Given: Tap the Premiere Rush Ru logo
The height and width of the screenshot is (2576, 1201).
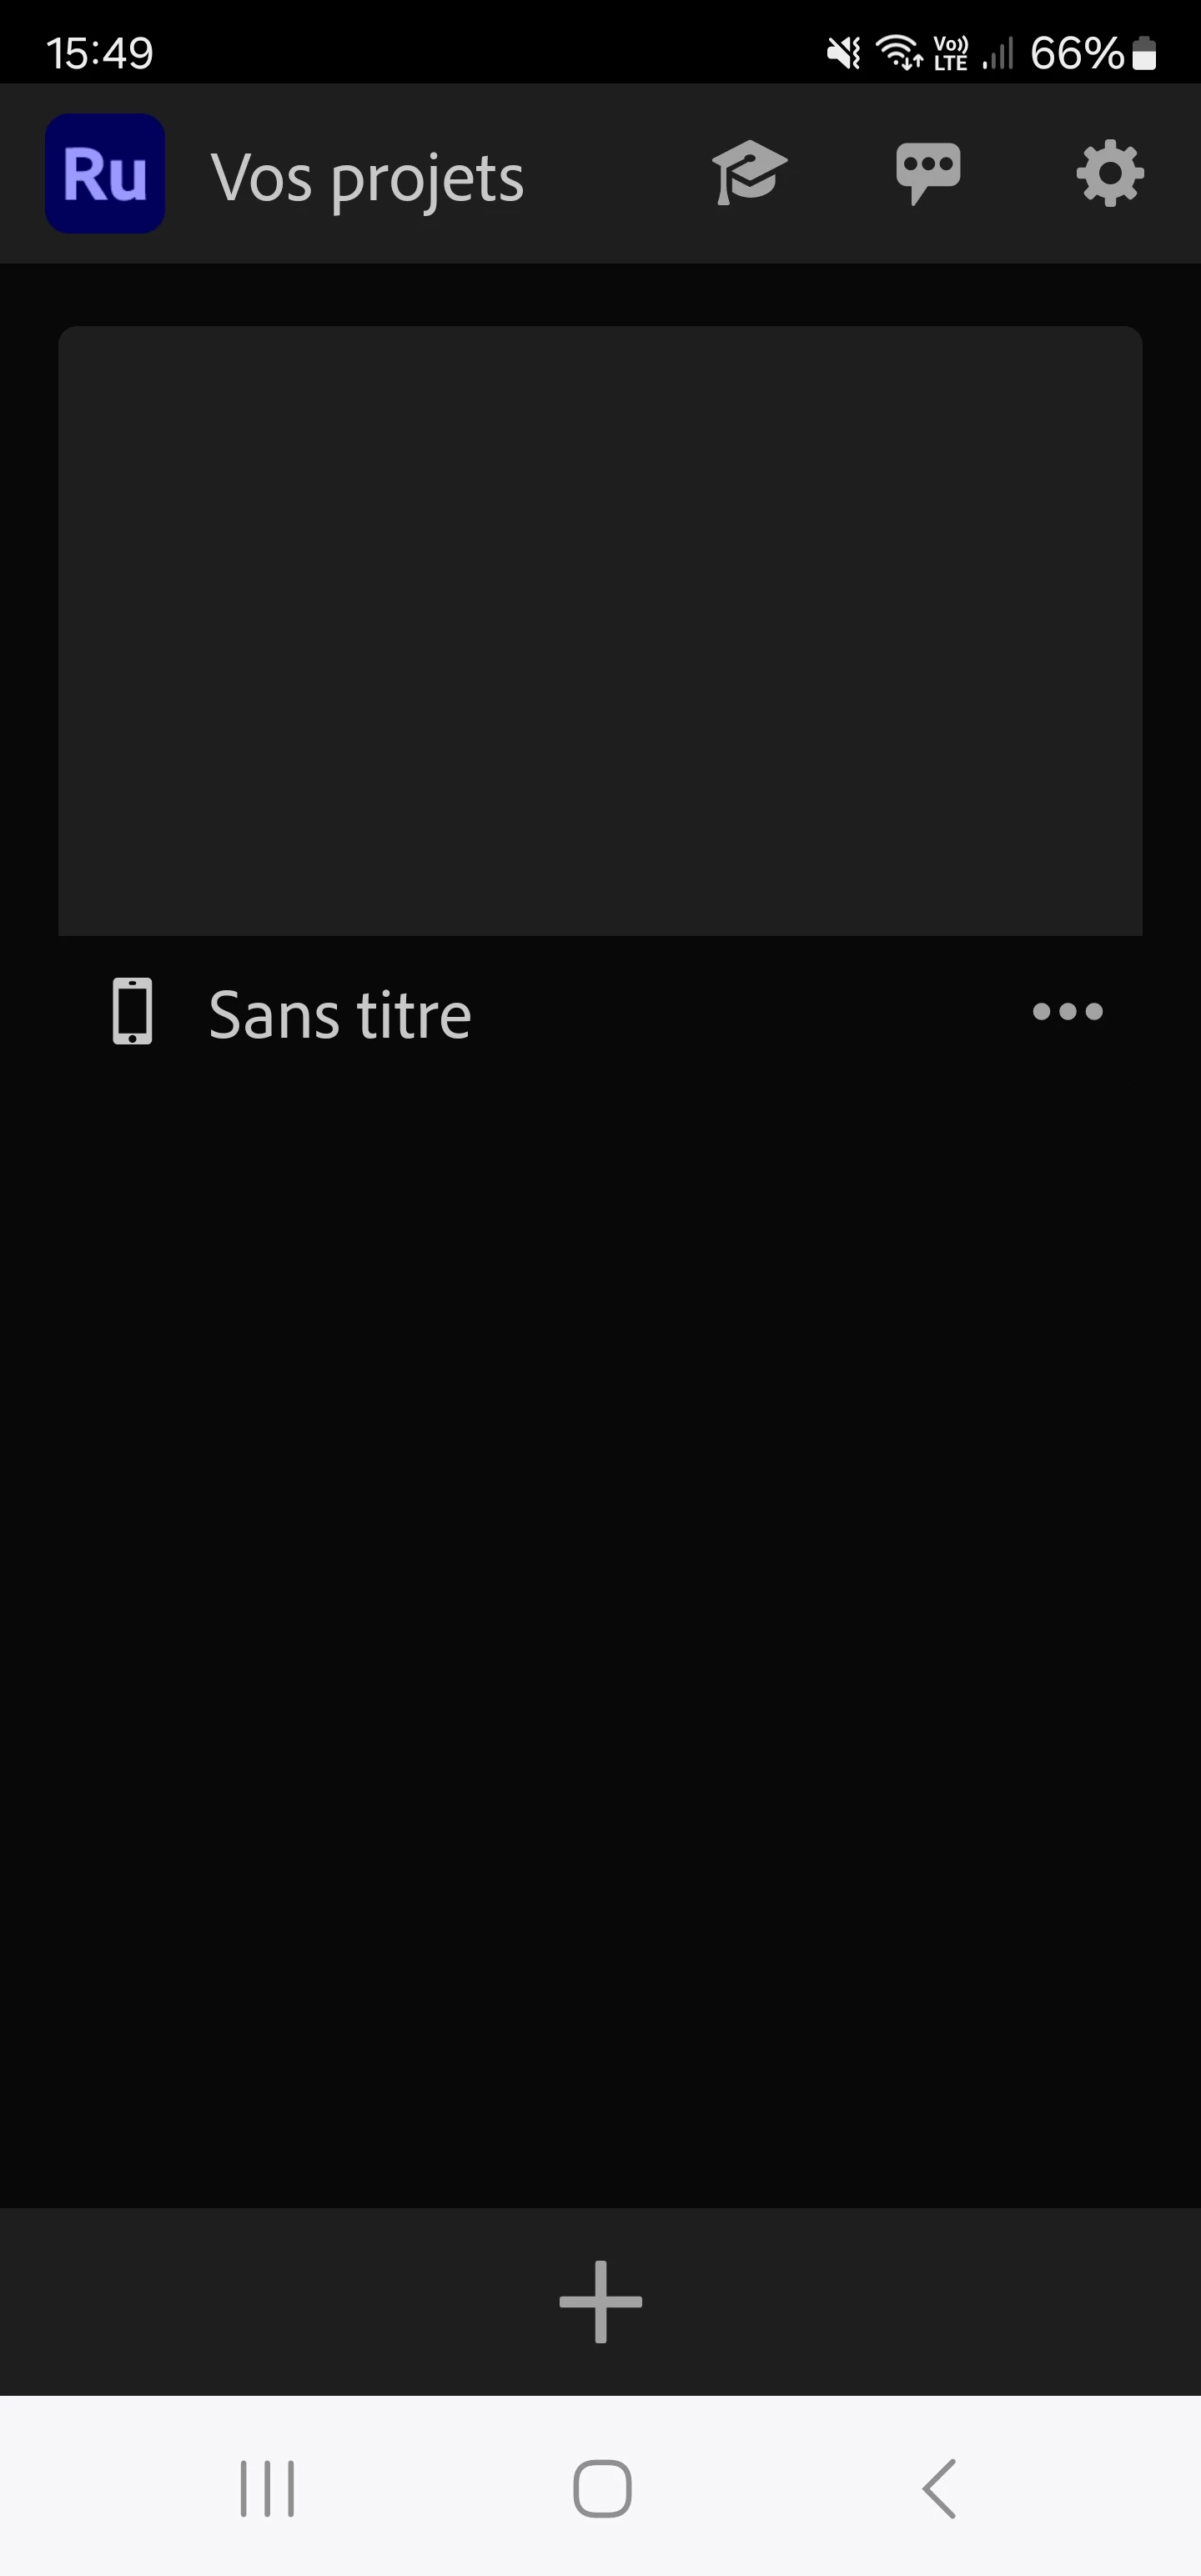Looking at the screenshot, I should click(x=105, y=173).
